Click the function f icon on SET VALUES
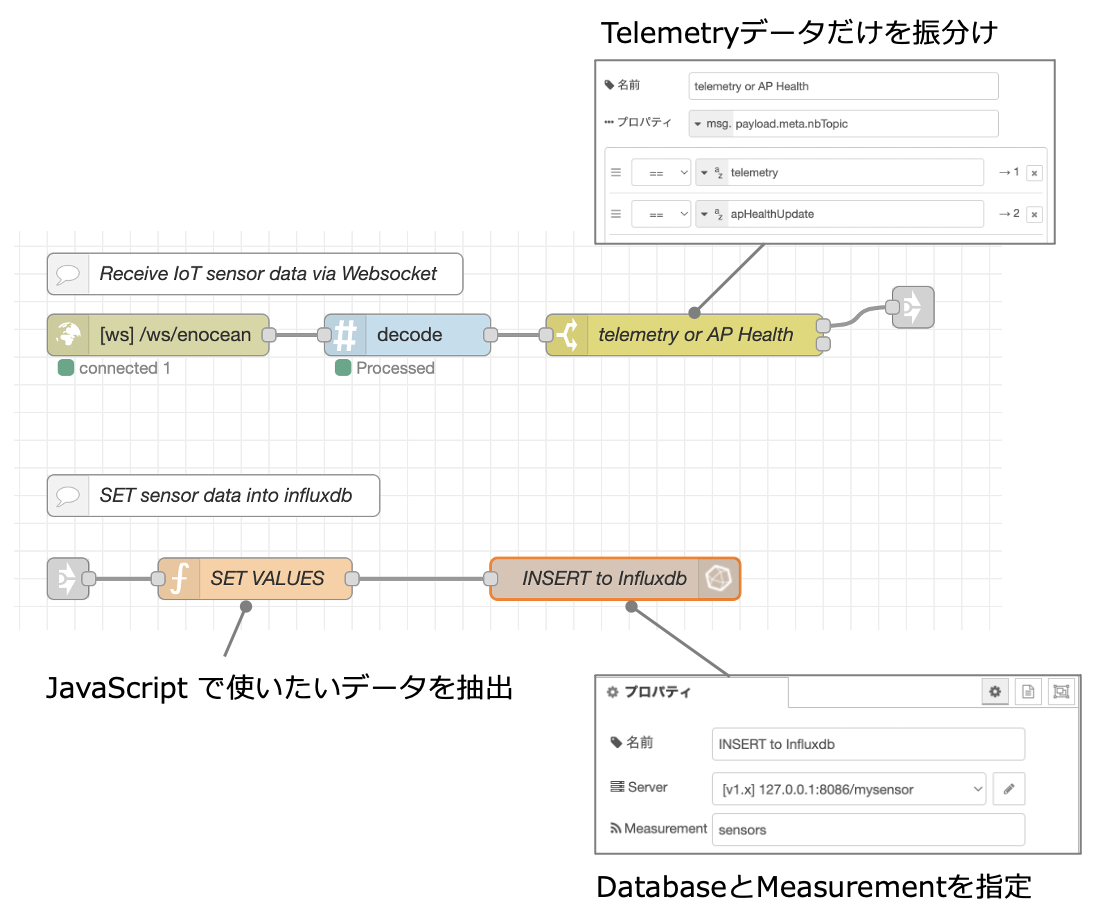This screenshot has height=916, width=1106. tap(179, 579)
